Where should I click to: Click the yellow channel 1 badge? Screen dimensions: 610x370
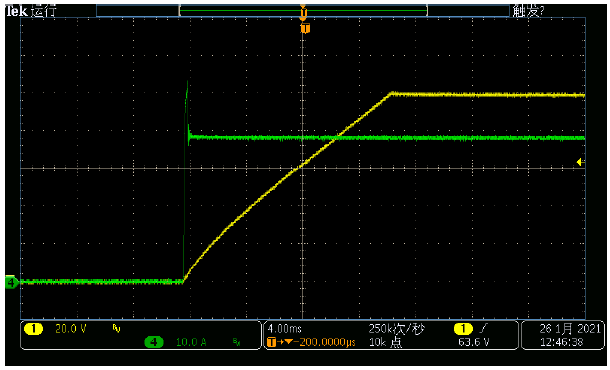(33, 329)
